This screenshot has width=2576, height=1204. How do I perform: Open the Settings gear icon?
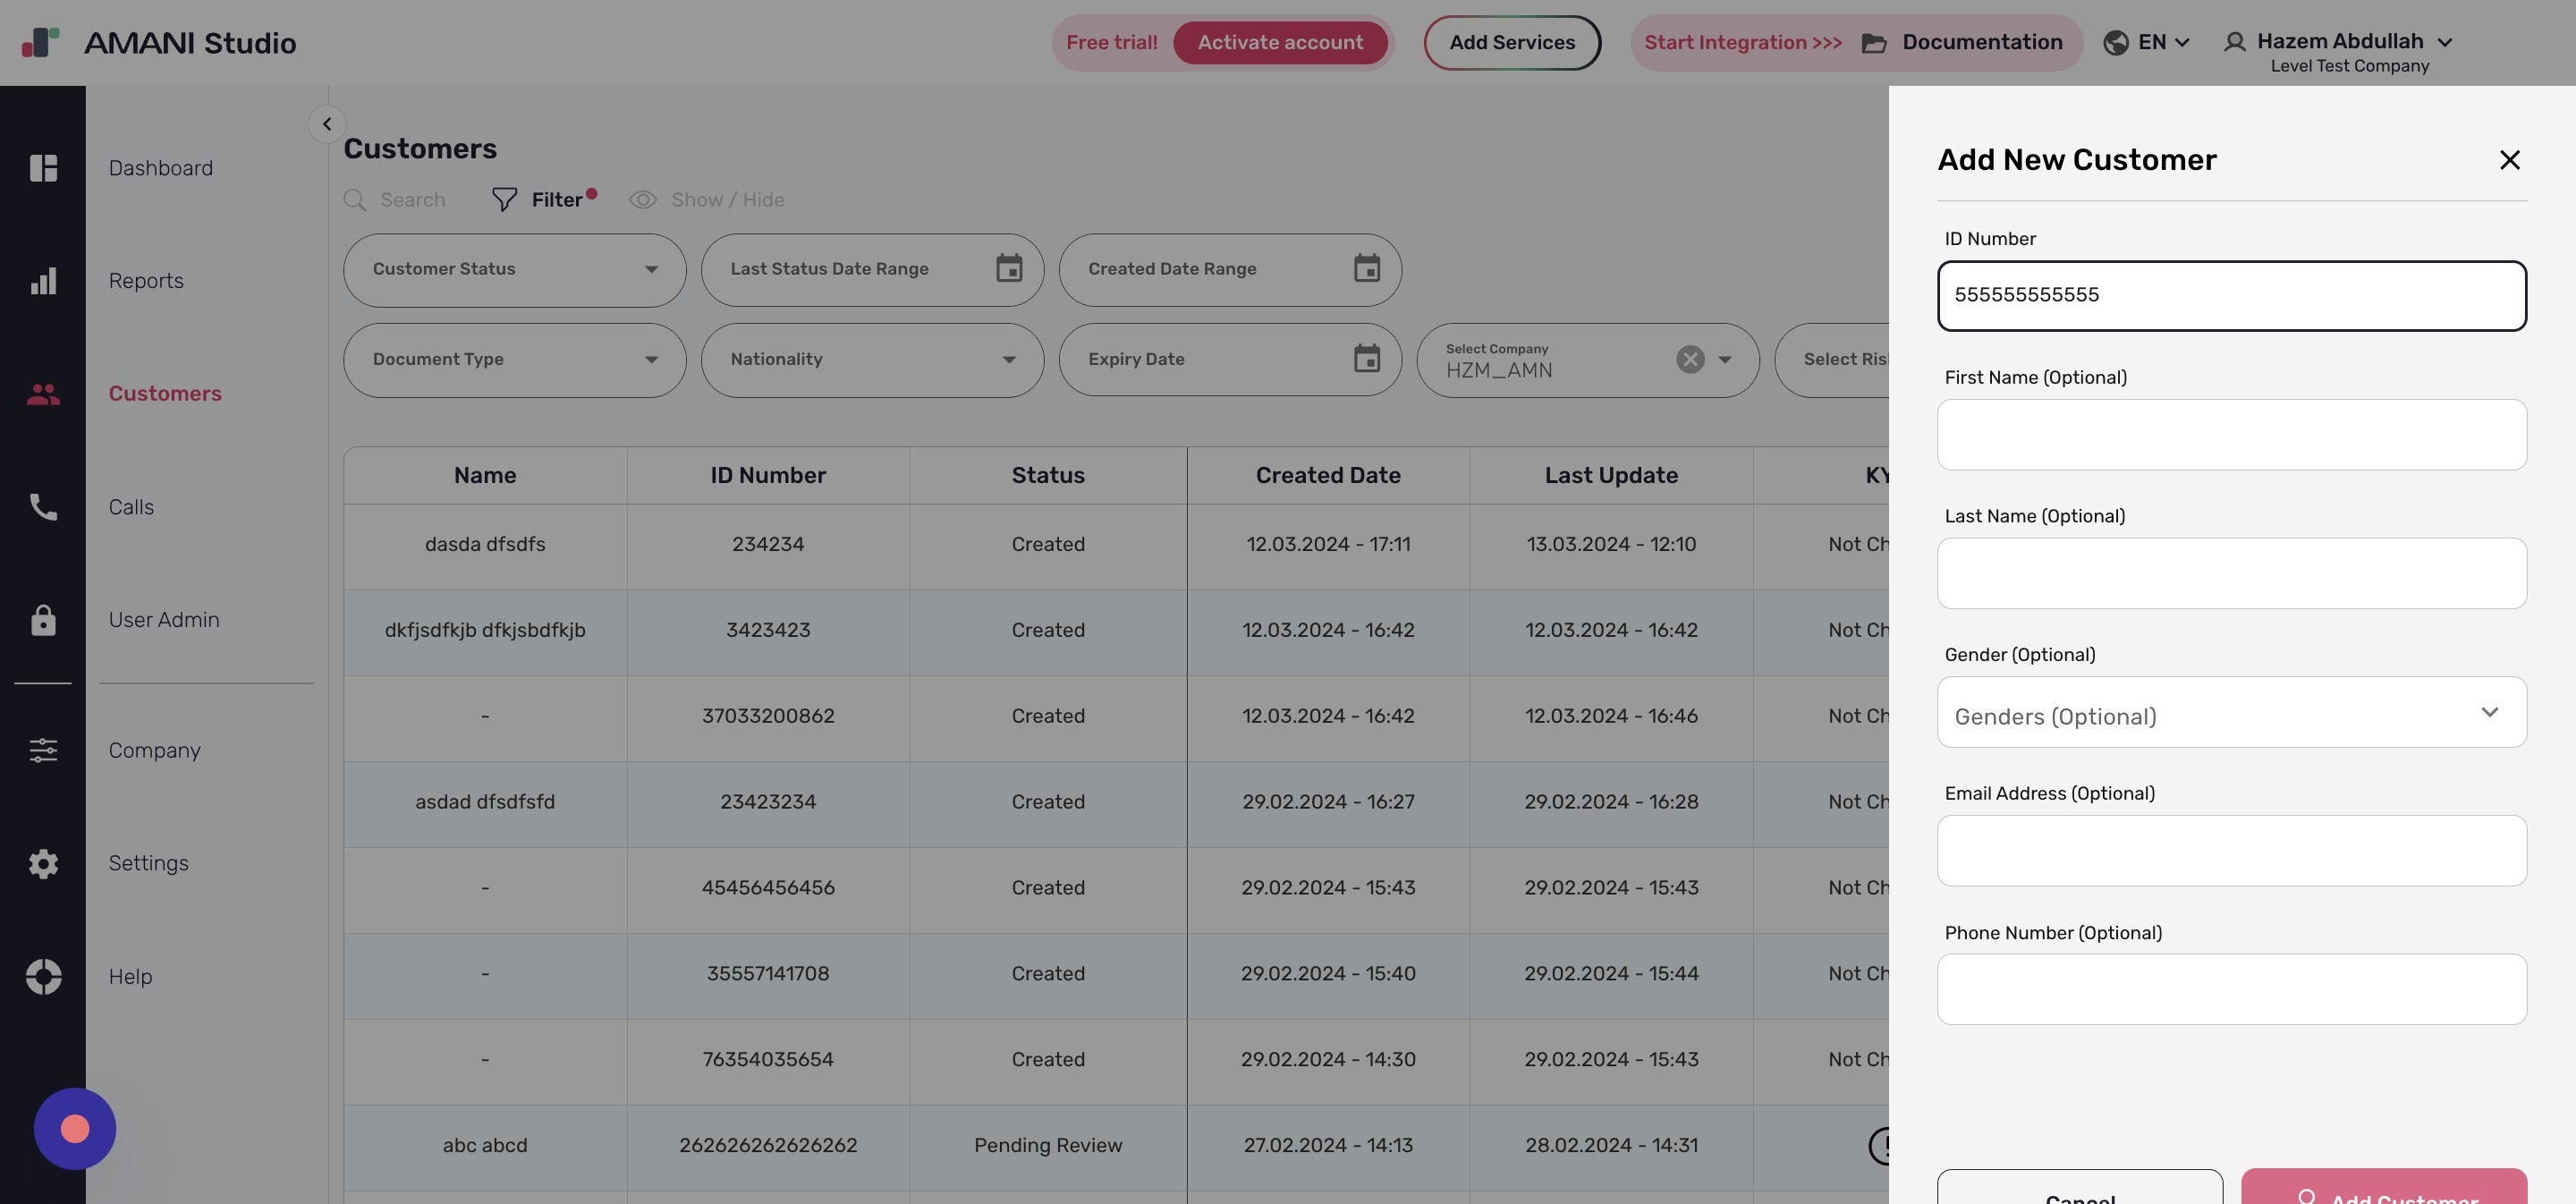(x=44, y=864)
